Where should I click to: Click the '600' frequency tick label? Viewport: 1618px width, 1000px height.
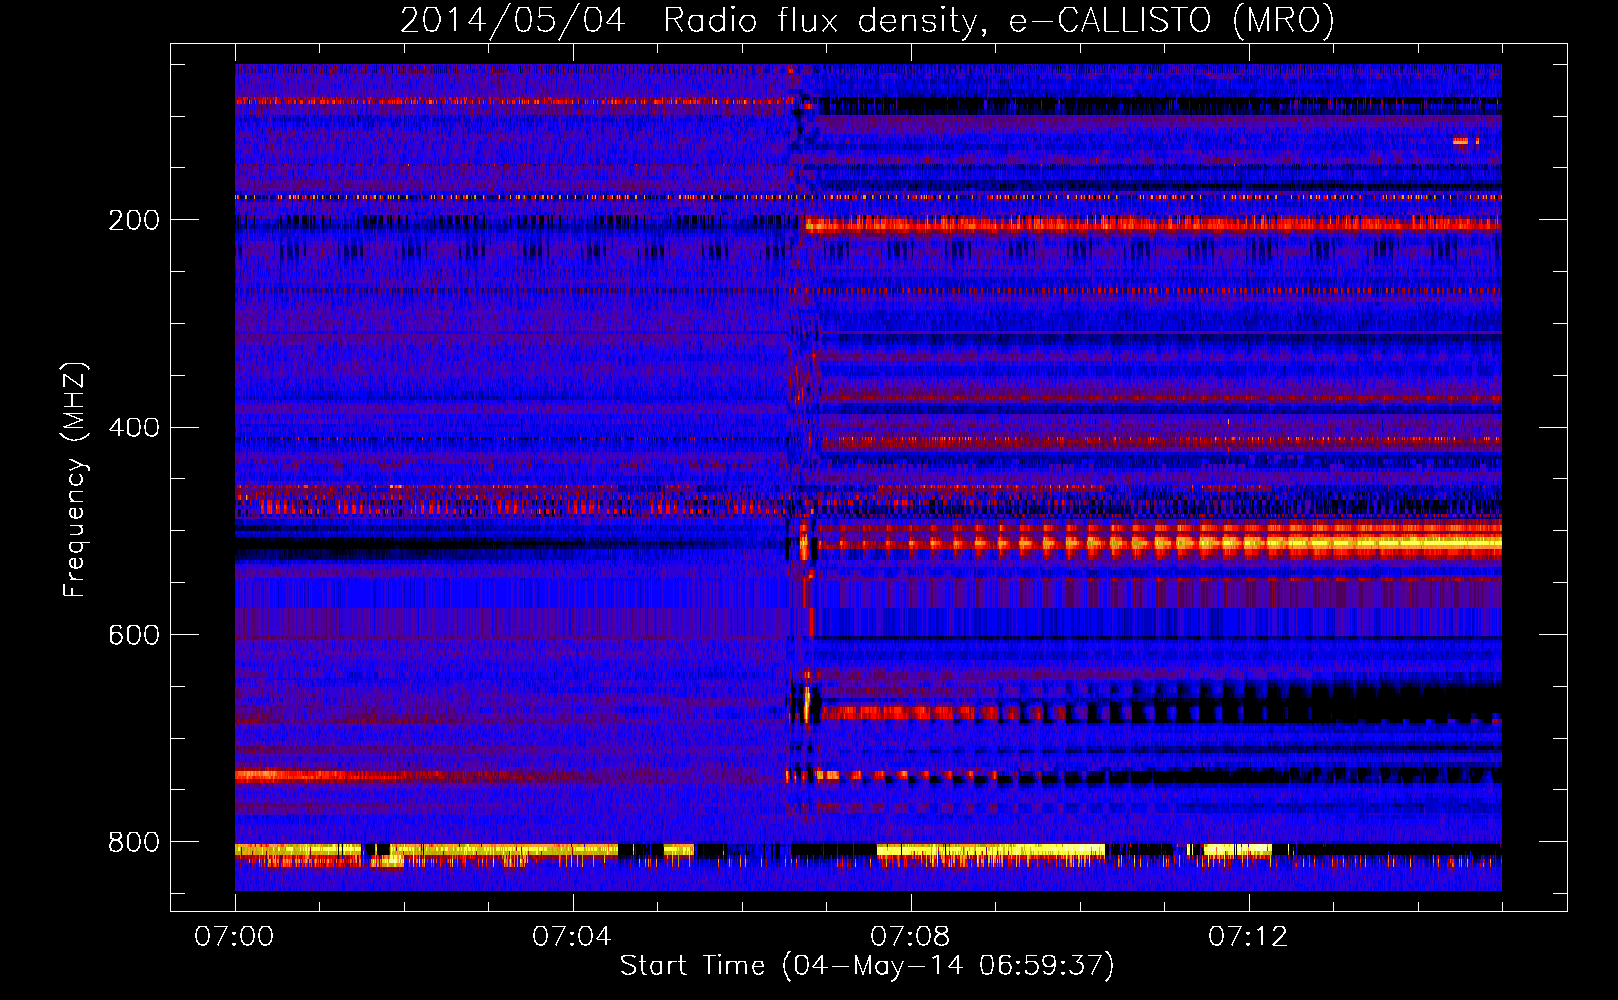[x=134, y=636]
